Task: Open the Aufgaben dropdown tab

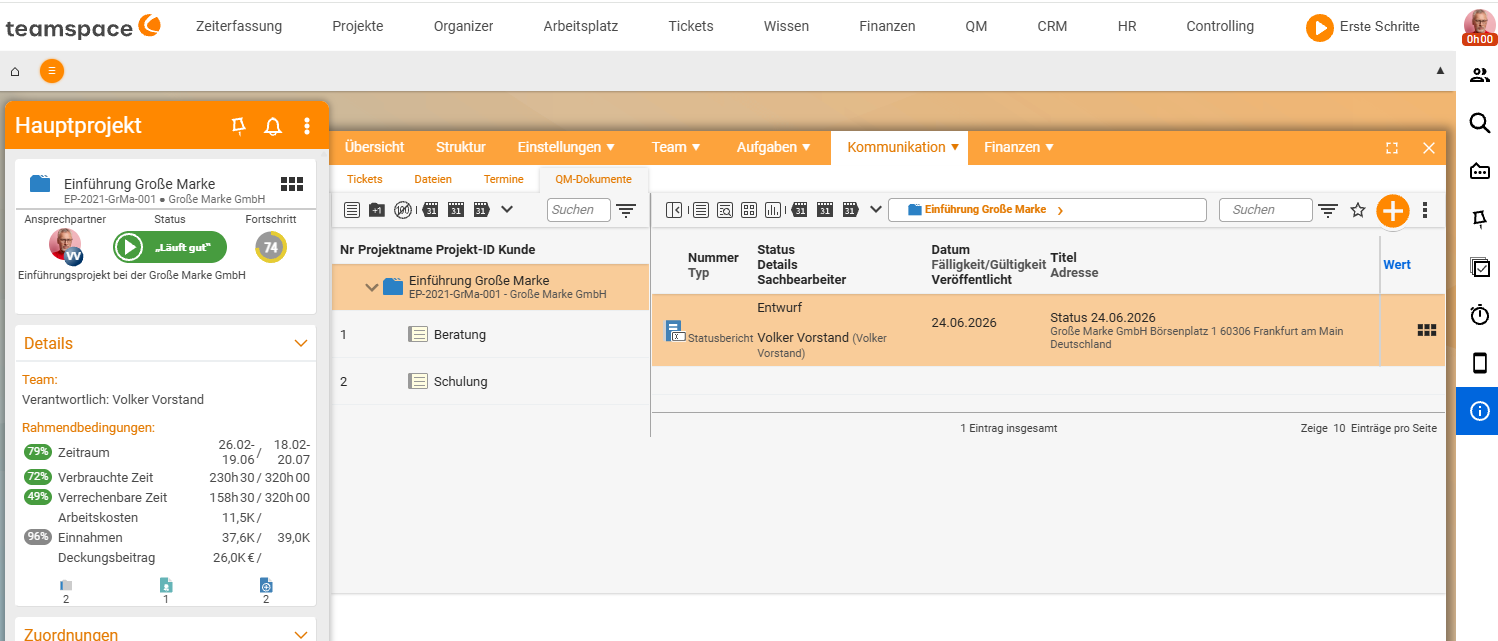Action: pyautogui.click(x=774, y=147)
